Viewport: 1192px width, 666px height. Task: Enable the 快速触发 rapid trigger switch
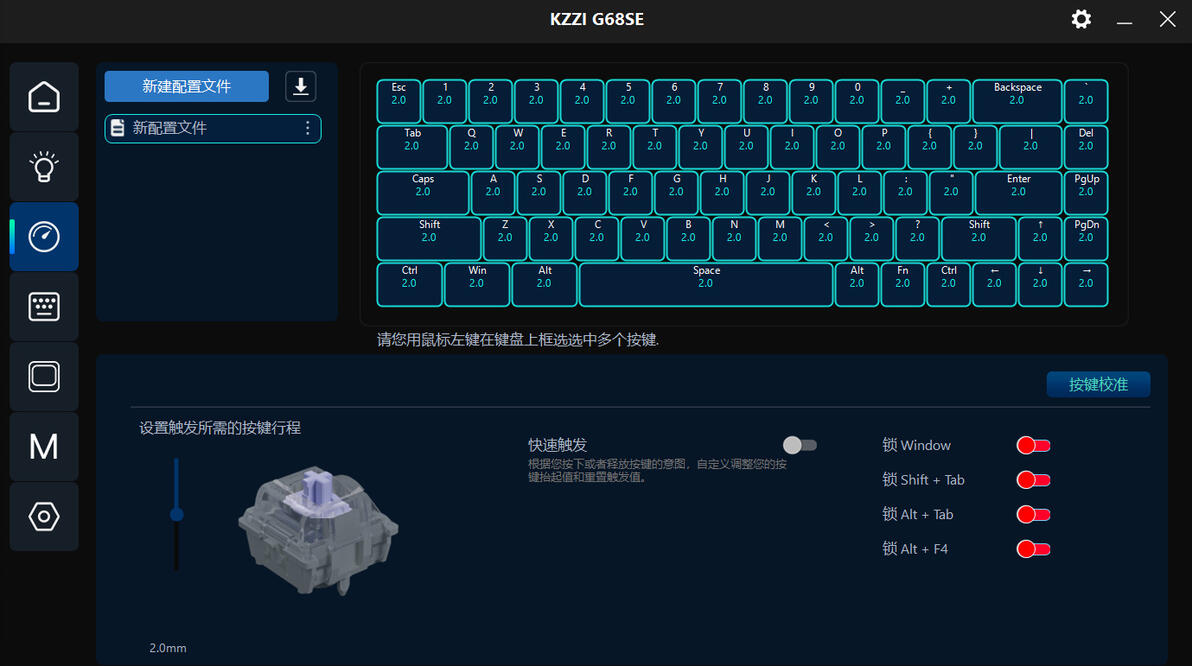800,445
